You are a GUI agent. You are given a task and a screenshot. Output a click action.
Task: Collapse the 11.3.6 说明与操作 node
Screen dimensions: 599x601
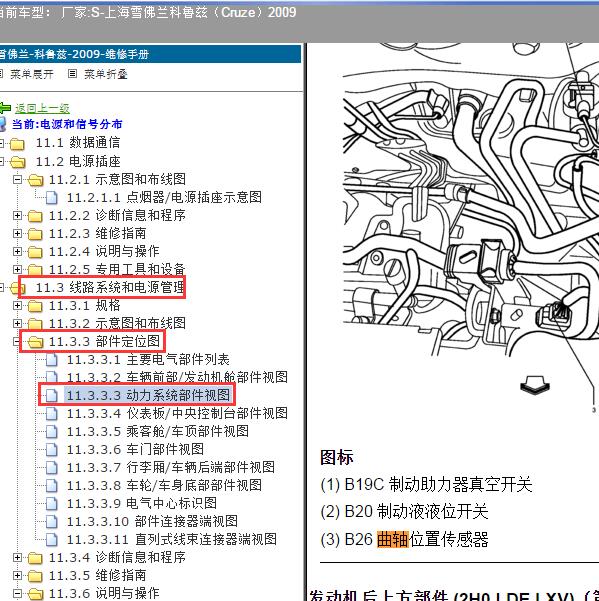[17, 593]
